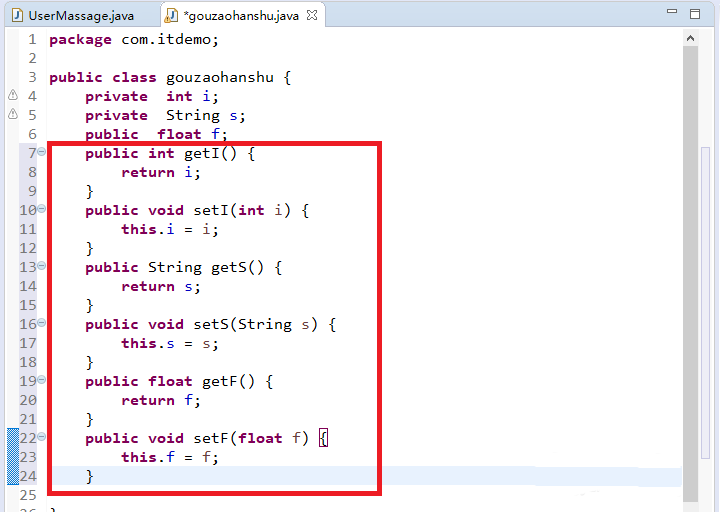Image resolution: width=720 pixels, height=512 pixels.
Task: Click line number 25 in the gutter
Action: [28, 495]
